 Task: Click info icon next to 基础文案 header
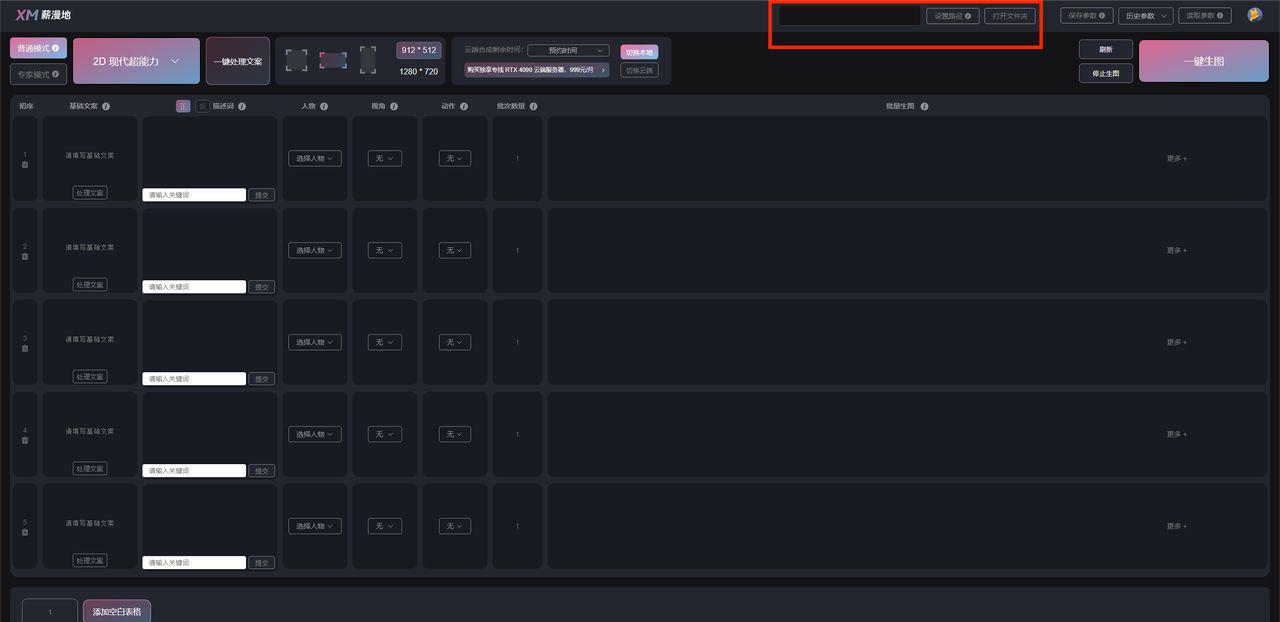coord(106,106)
